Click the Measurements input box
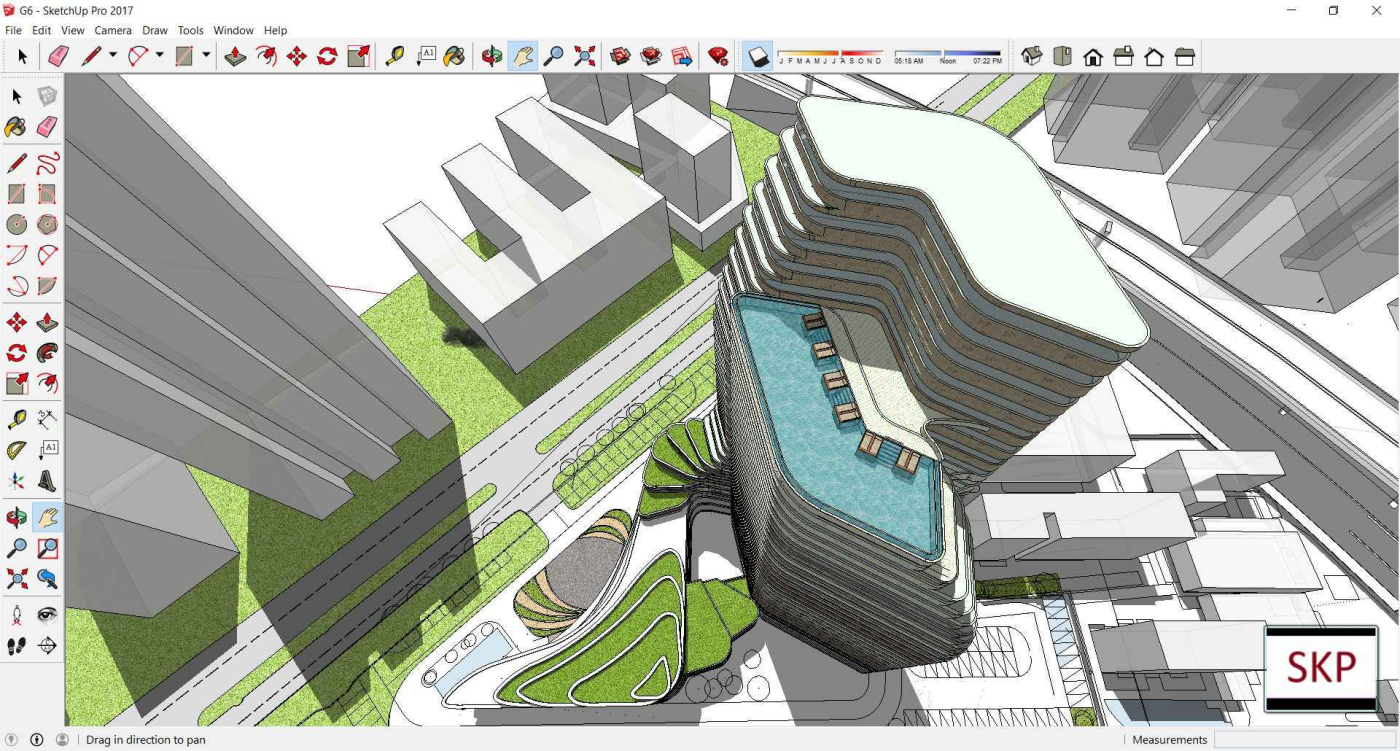The height and width of the screenshot is (751, 1400). [x=1302, y=740]
